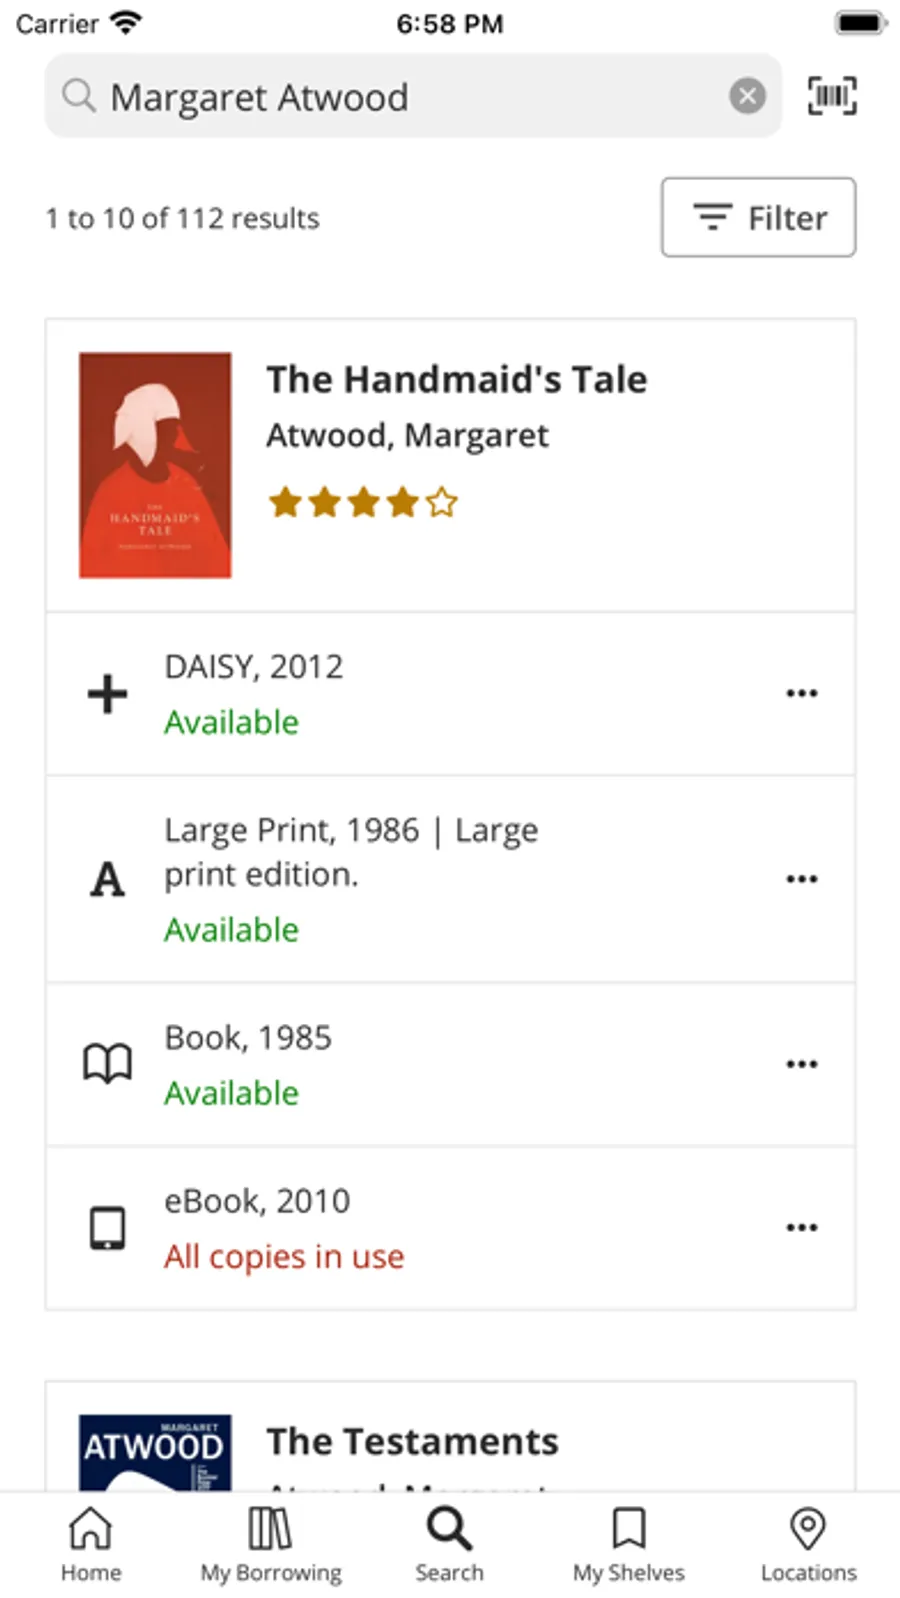Open The Handmaid's Tale cover thumbnail
The width and height of the screenshot is (900, 1598).
[x=155, y=465]
